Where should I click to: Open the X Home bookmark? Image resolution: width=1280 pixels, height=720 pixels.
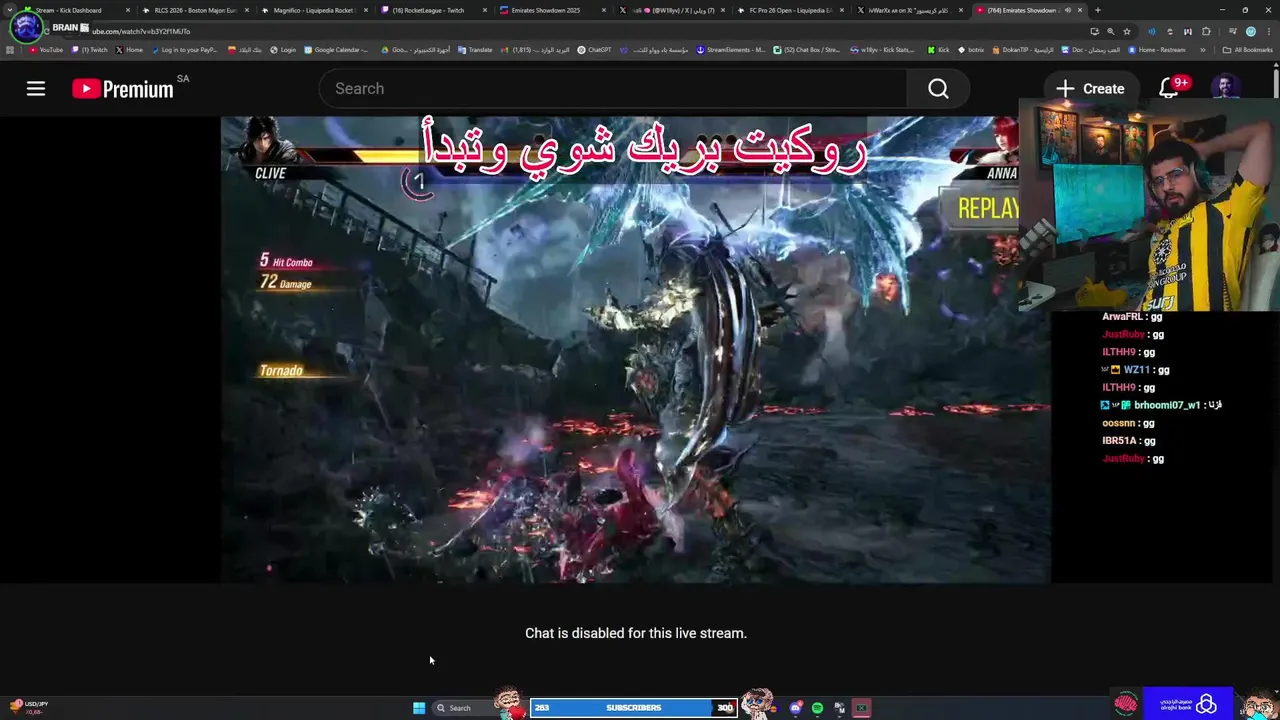click(130, 49)
